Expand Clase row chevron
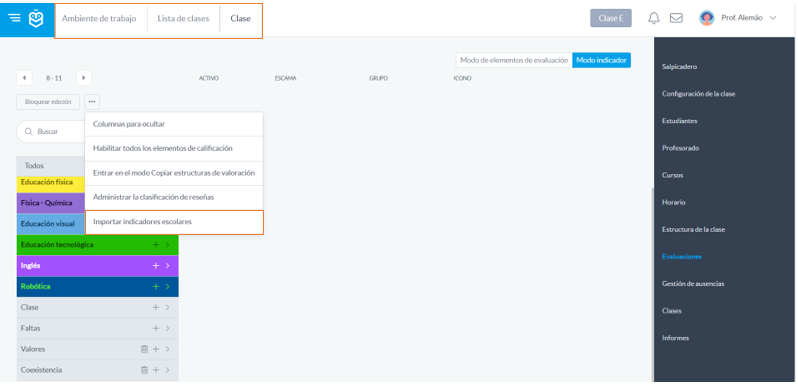This screenshot has width=798, height=385. [167, 308]
